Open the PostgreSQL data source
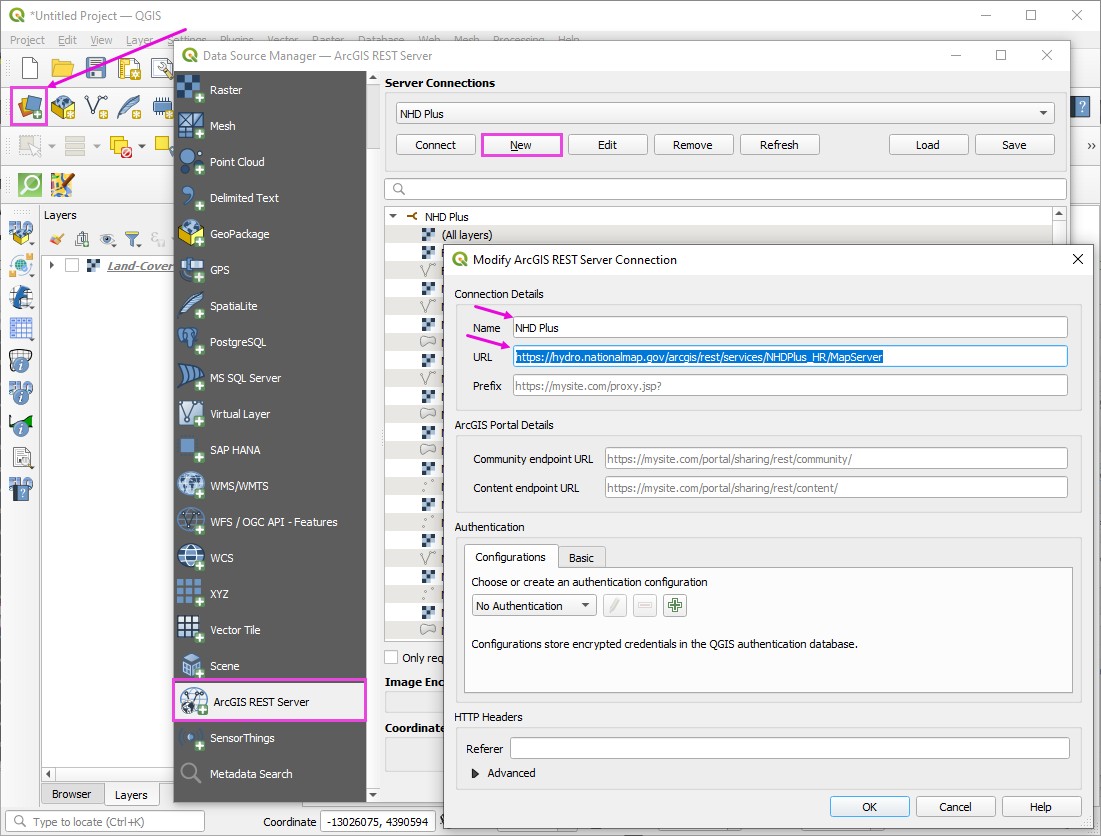Image resolution: width=1101 pixels, height=836 pixels. [x=191, y=342]
